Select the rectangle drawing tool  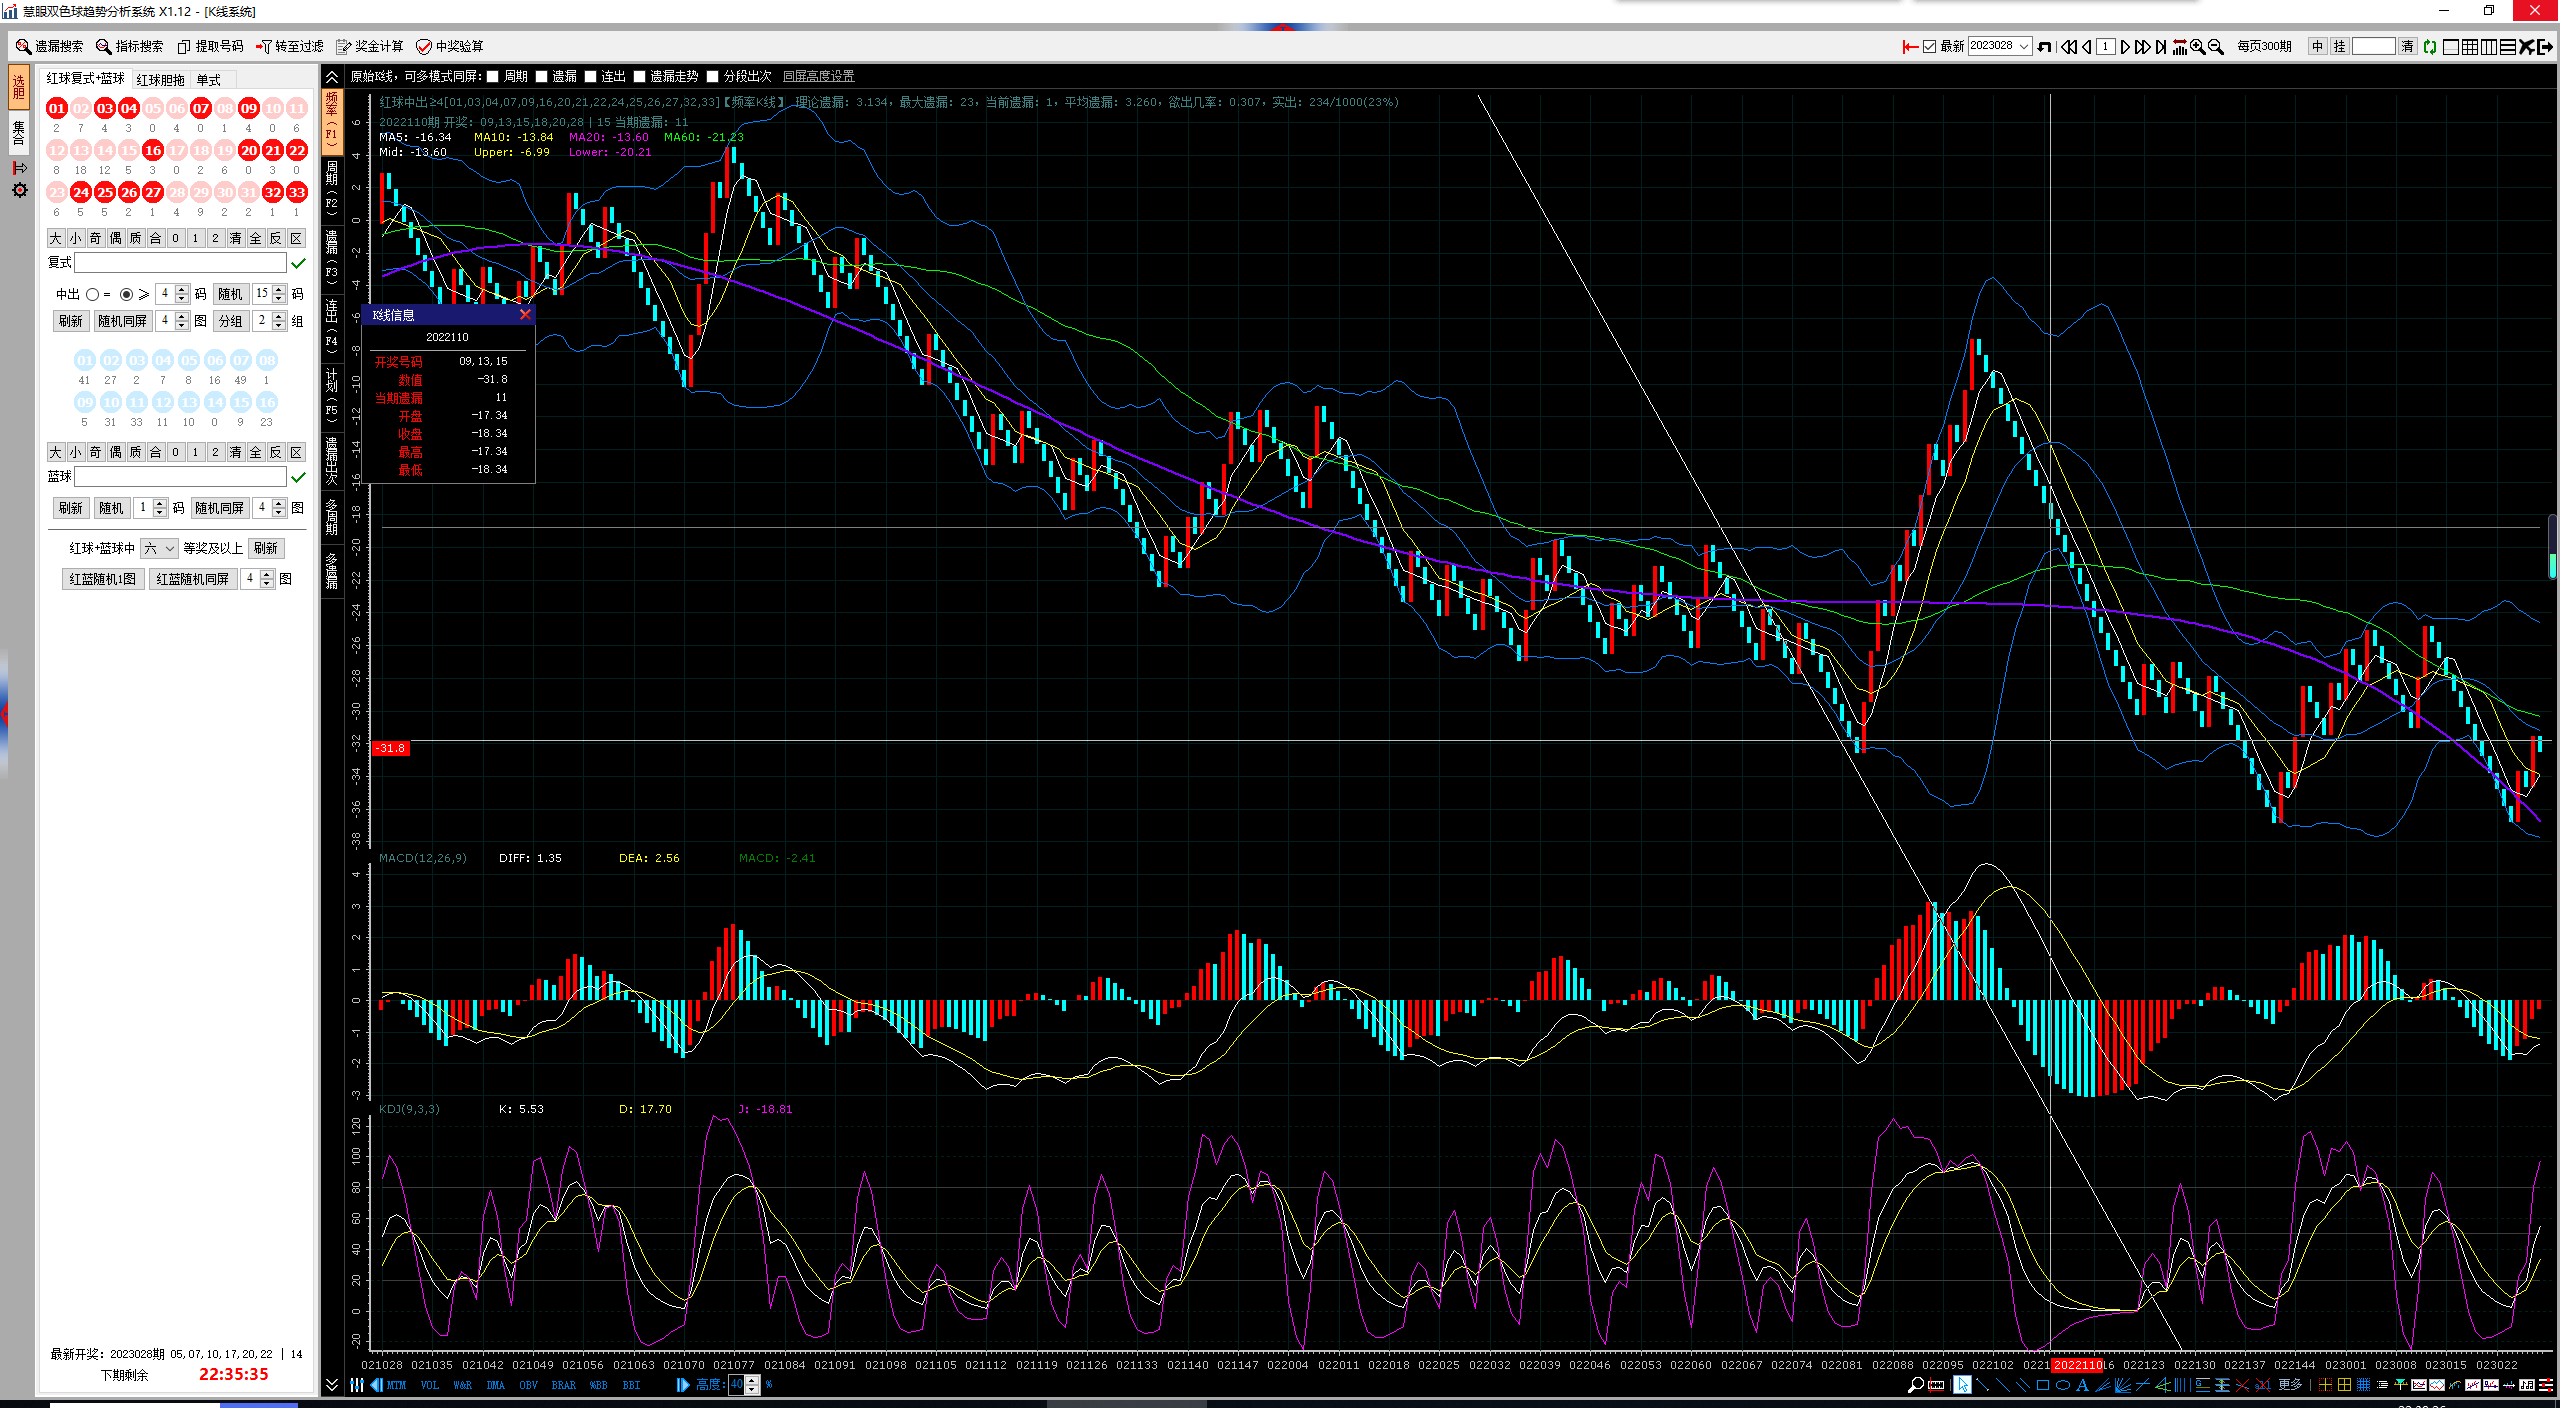[x=2042, y=1385]
